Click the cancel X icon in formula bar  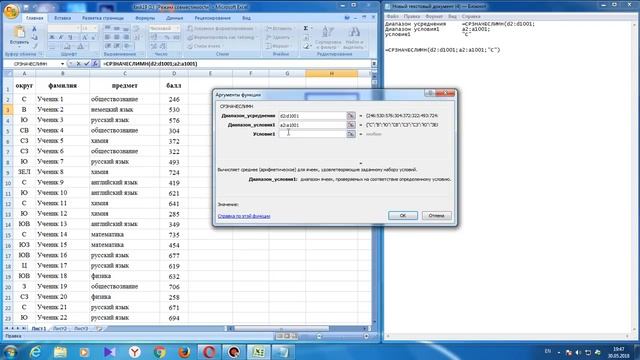[x=78, y=64]
